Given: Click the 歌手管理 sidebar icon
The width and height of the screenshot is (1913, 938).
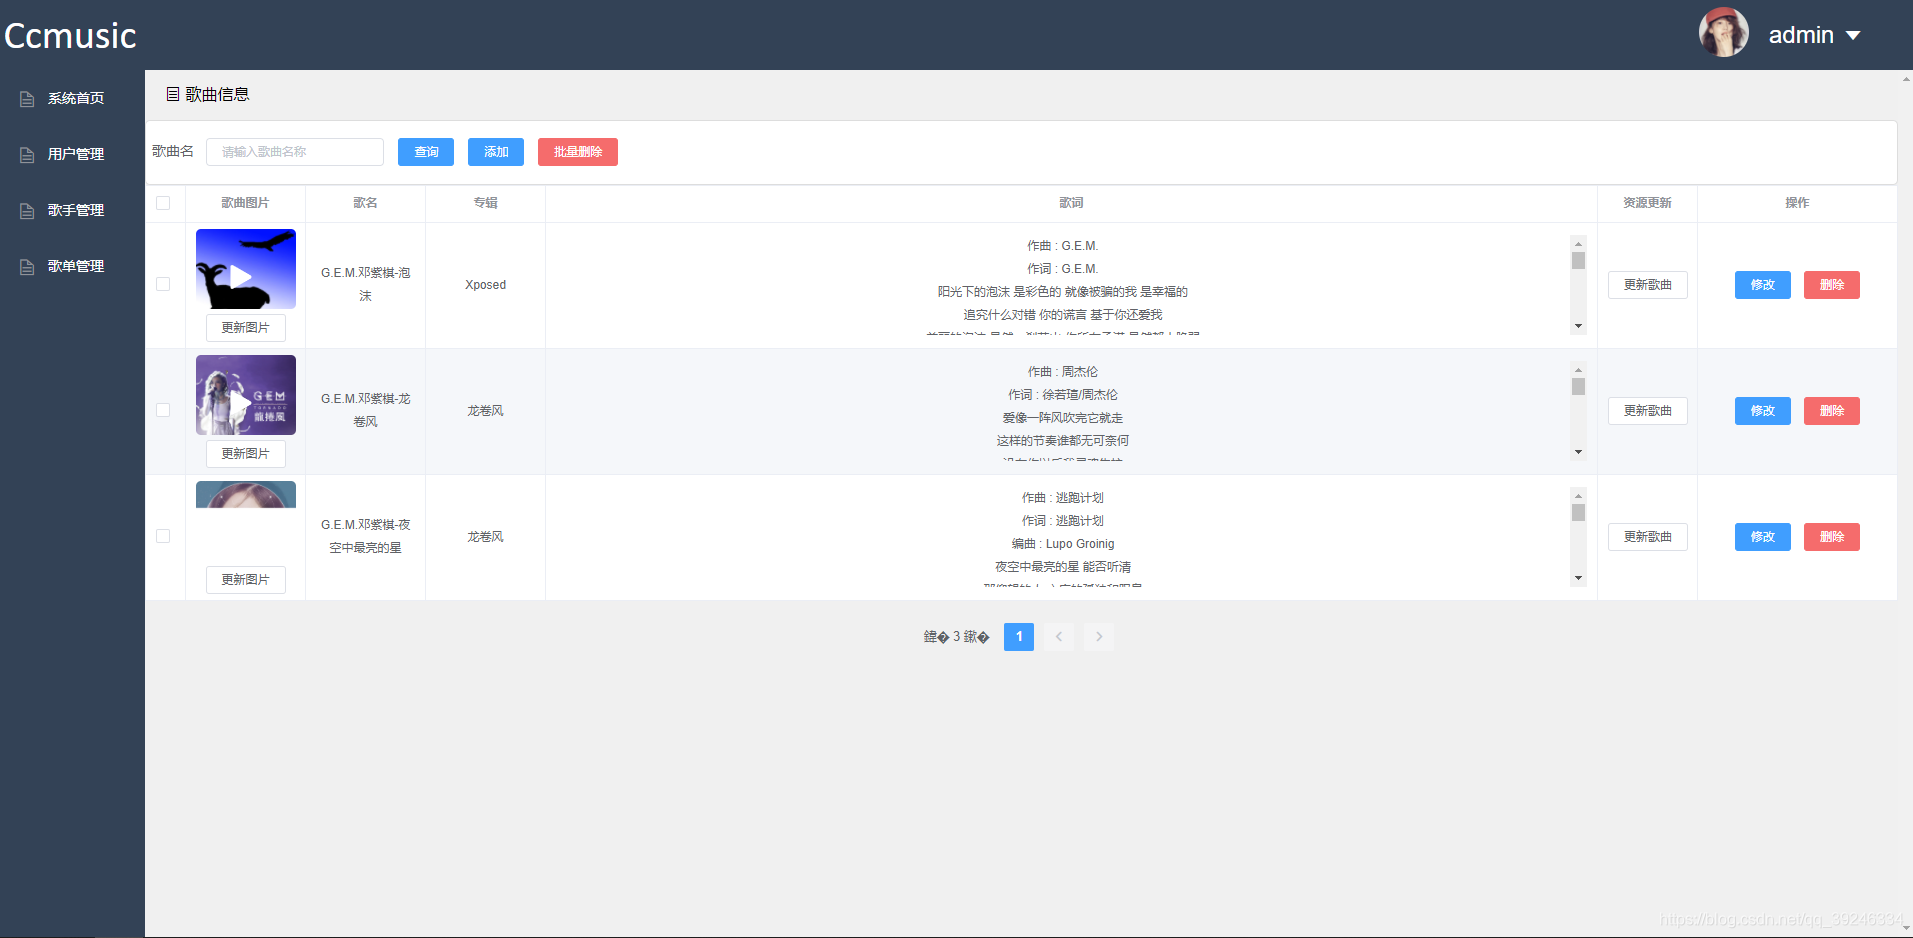Looking at the screenshot, I should tap(27, 211).
